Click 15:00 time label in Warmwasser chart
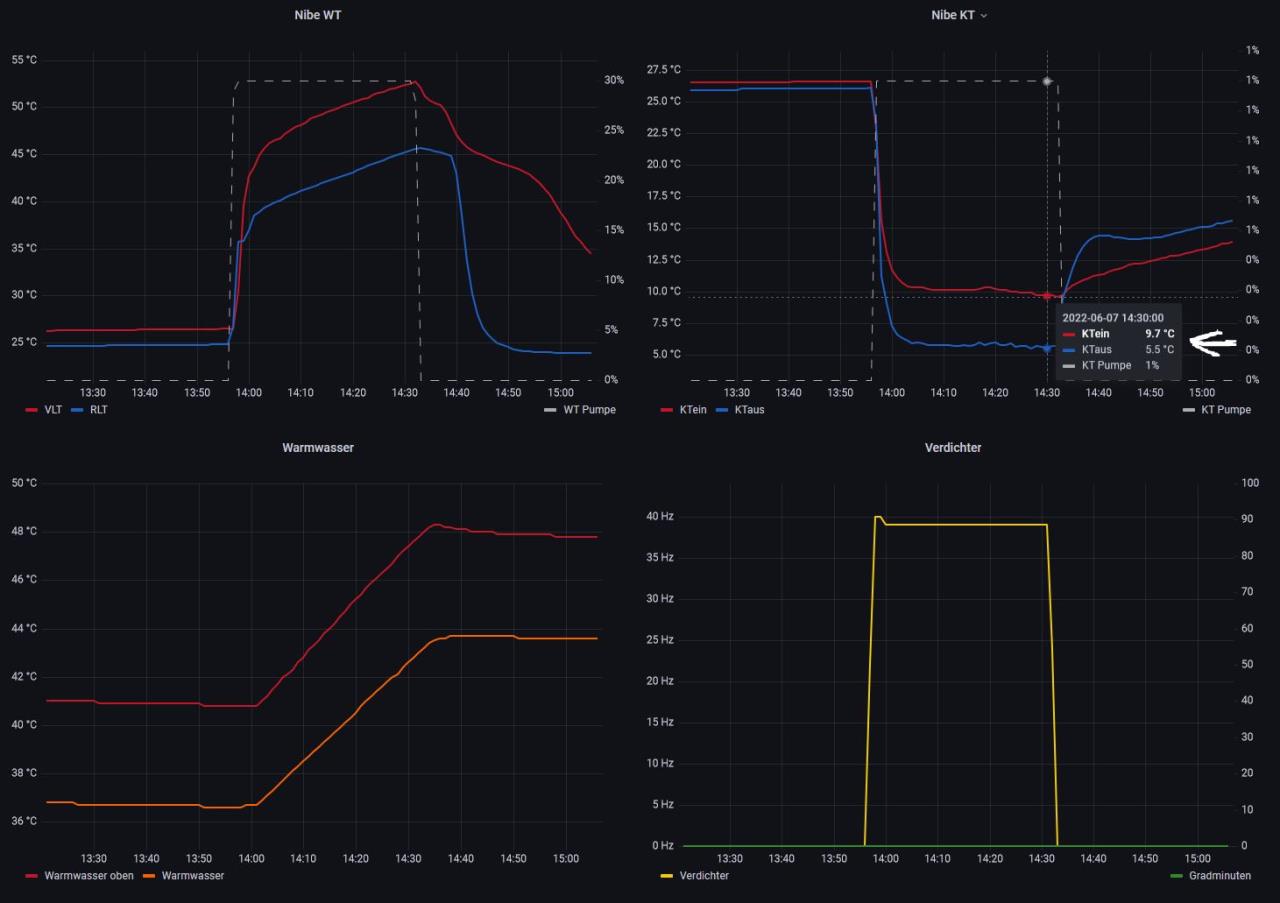Image resolution: width=1280 pixels, height=903 pixels. click(x=565, y=858)
